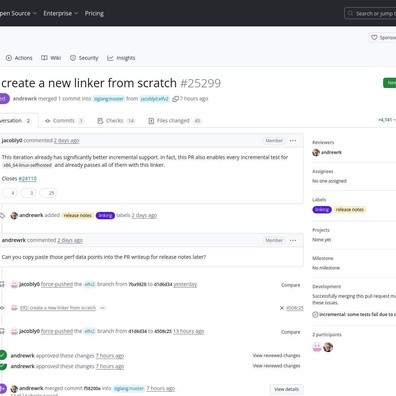This screenshot has height=396, width=396.
Task: Open options menu on andrewrk's comment
Action: click(x=293, y=240)
